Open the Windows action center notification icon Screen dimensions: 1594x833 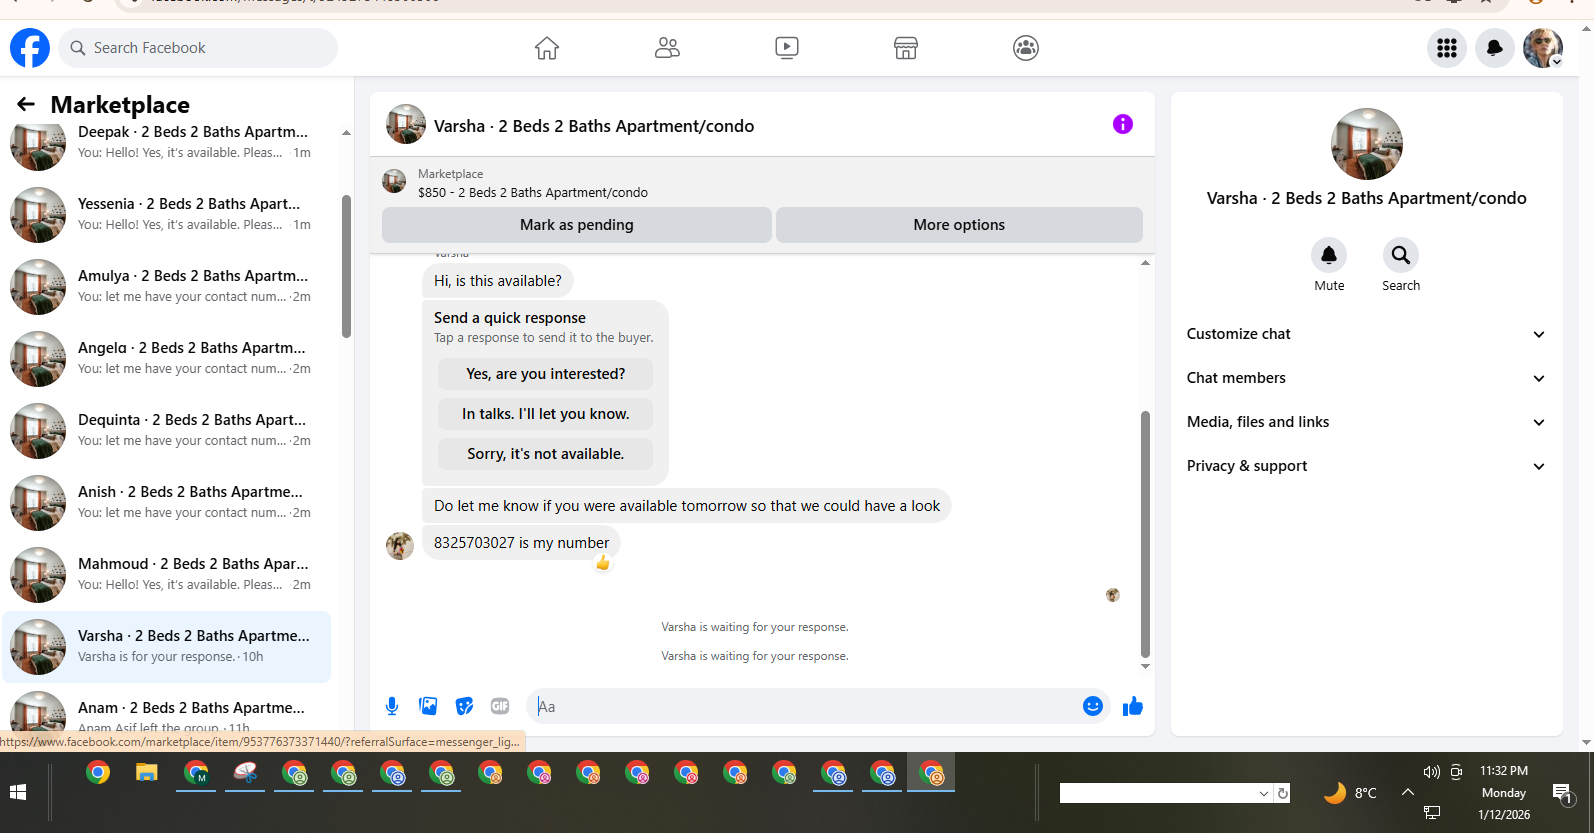[x=1562, y=794]
